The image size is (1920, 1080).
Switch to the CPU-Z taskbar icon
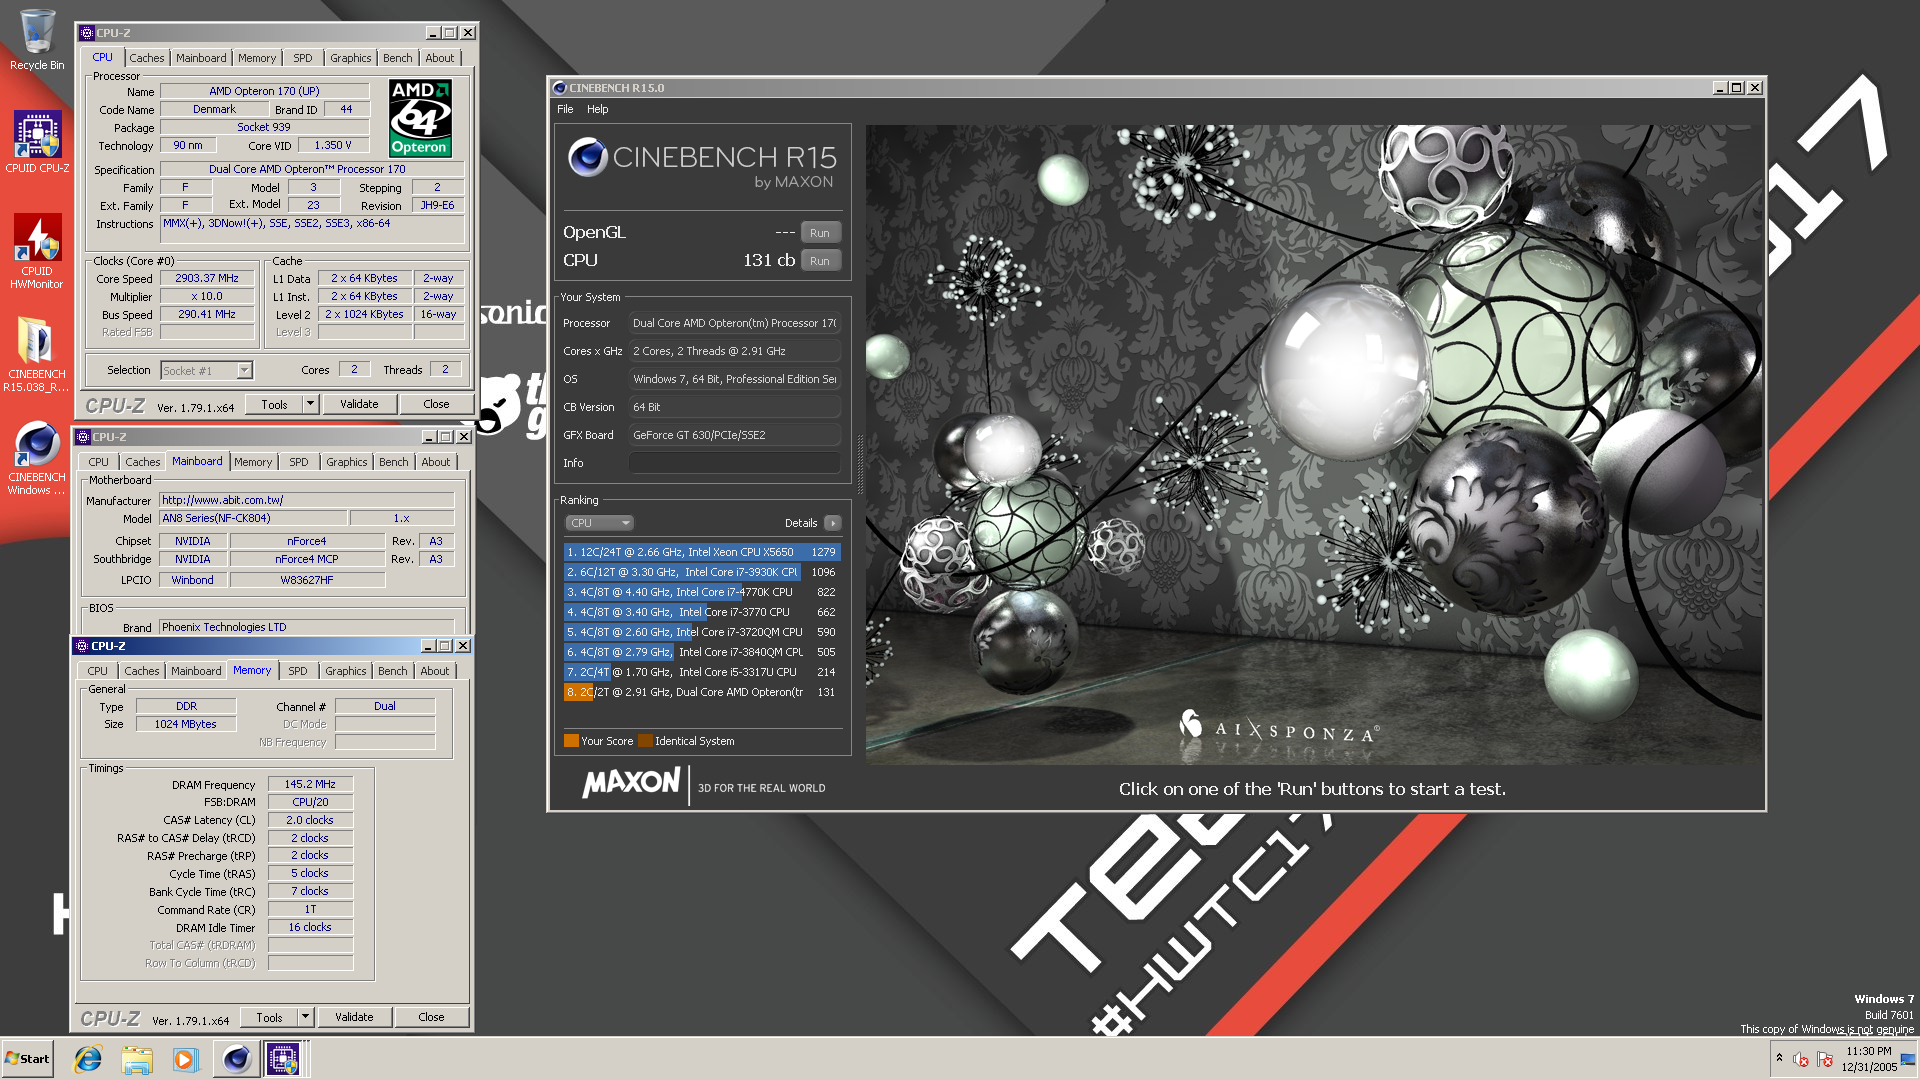point(283,1059)
